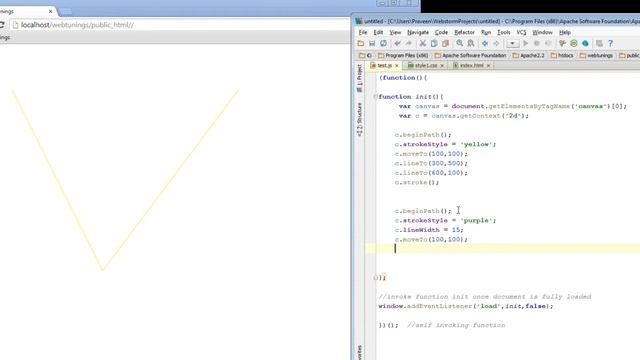640x360 pixels.
Task: Click the browser reload button
Action: 2,25
